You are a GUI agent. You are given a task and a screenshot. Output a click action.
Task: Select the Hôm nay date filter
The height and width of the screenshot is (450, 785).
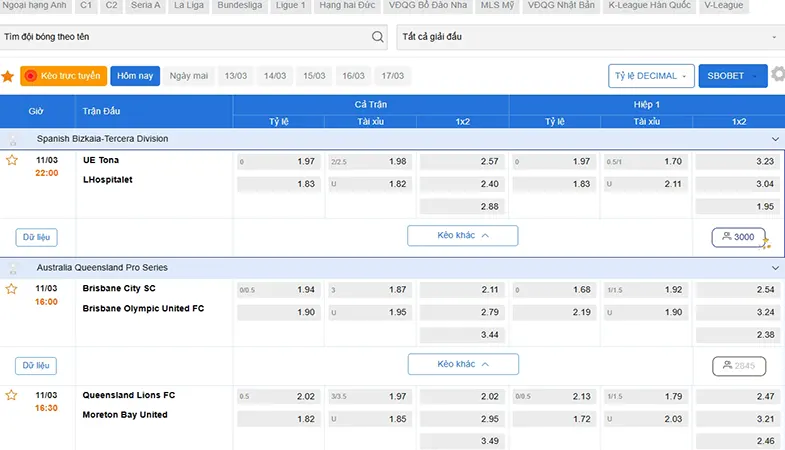tap(135, 76)
